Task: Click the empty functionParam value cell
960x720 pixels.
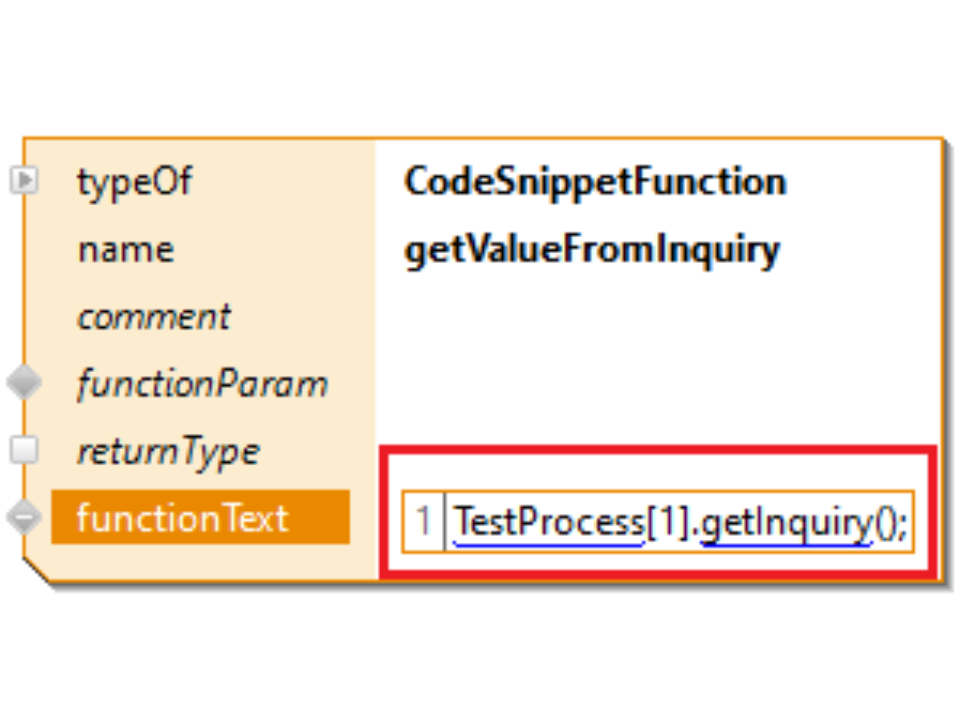Action: coord(657,384)
